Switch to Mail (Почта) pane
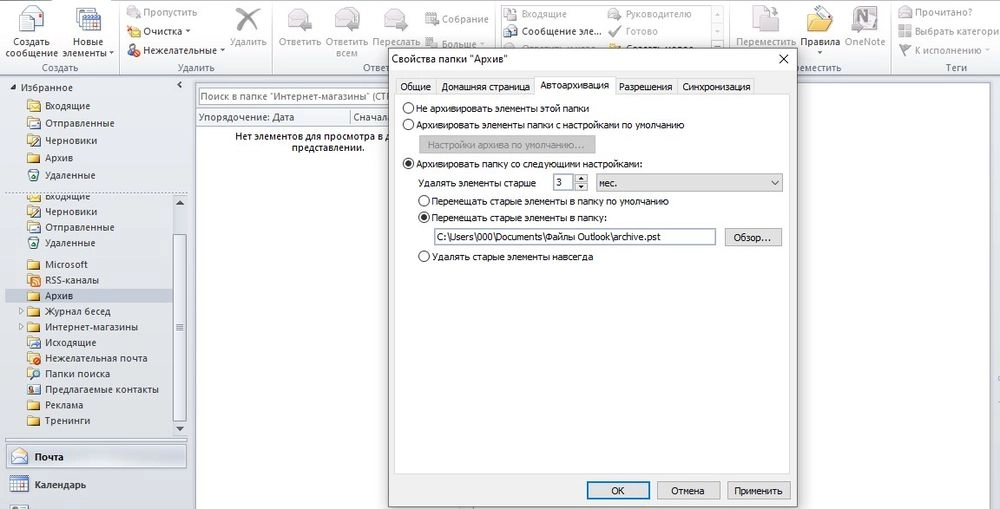Screen dimensions: 1000x509 click(x=96, y=457)
